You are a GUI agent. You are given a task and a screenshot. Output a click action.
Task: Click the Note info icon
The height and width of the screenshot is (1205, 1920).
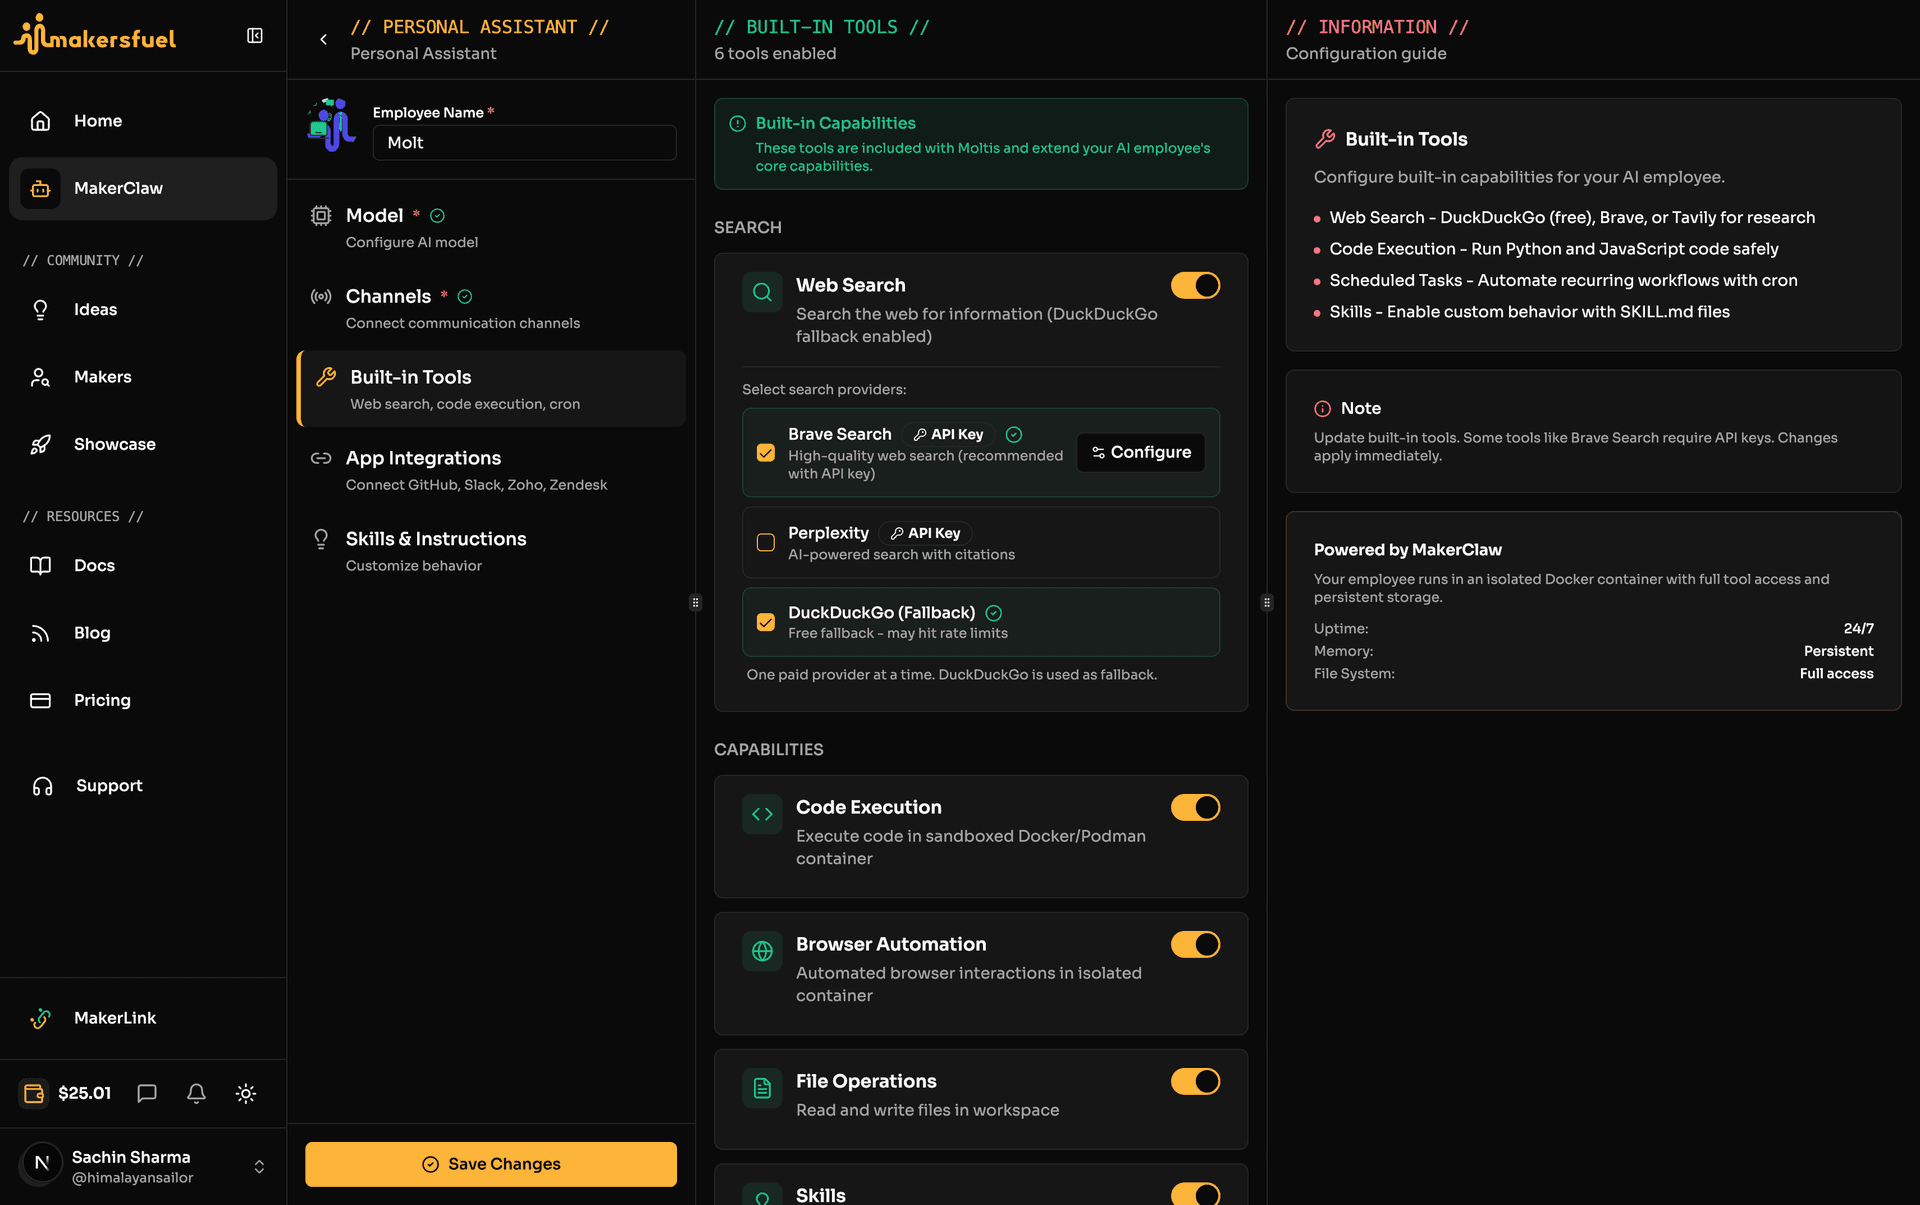click(x=1323, y=409)
